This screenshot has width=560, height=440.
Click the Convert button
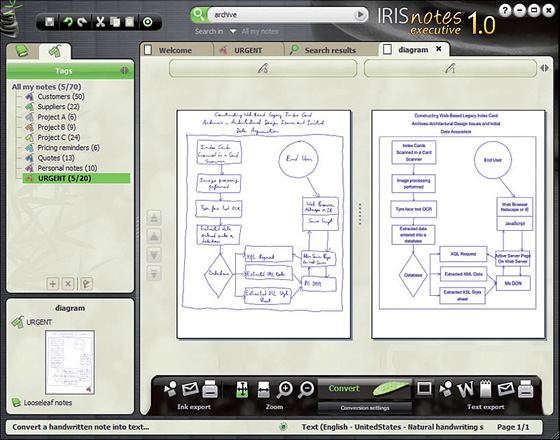(365, 389)
